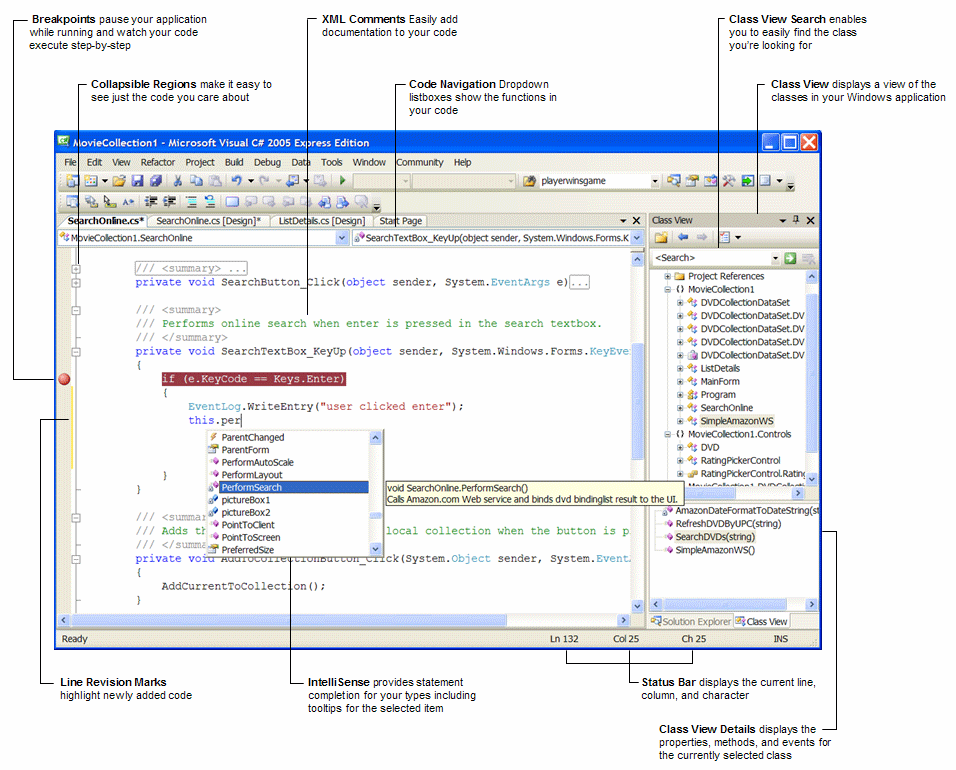Open the Toolbox hammer-and-wrench icon
This screenshot has width=956, height=770.
pos(729,180)
